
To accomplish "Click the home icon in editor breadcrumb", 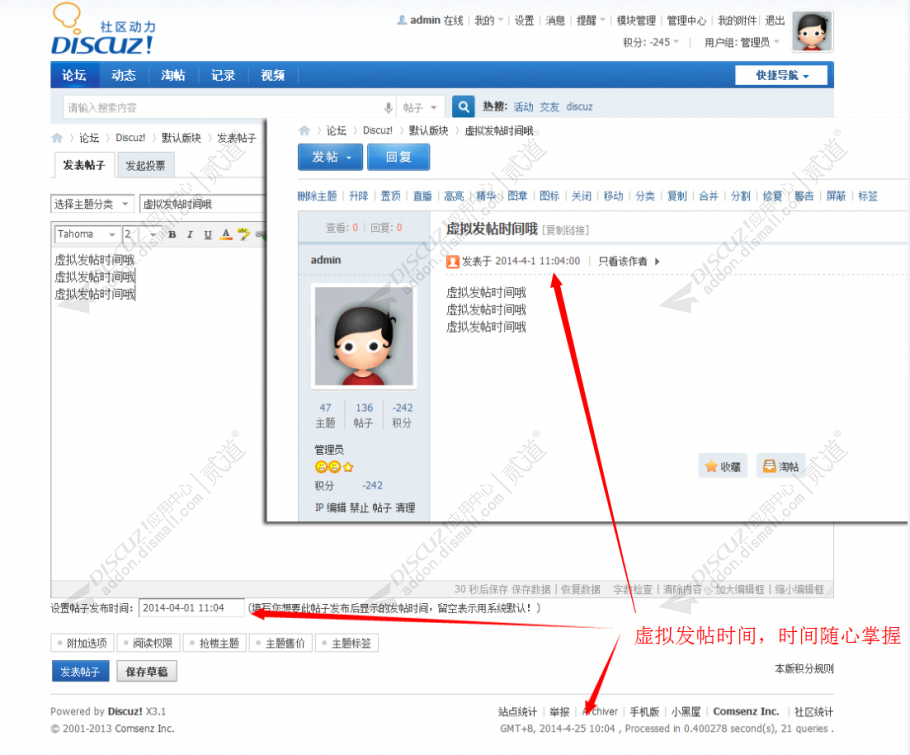I will point(57,138).
